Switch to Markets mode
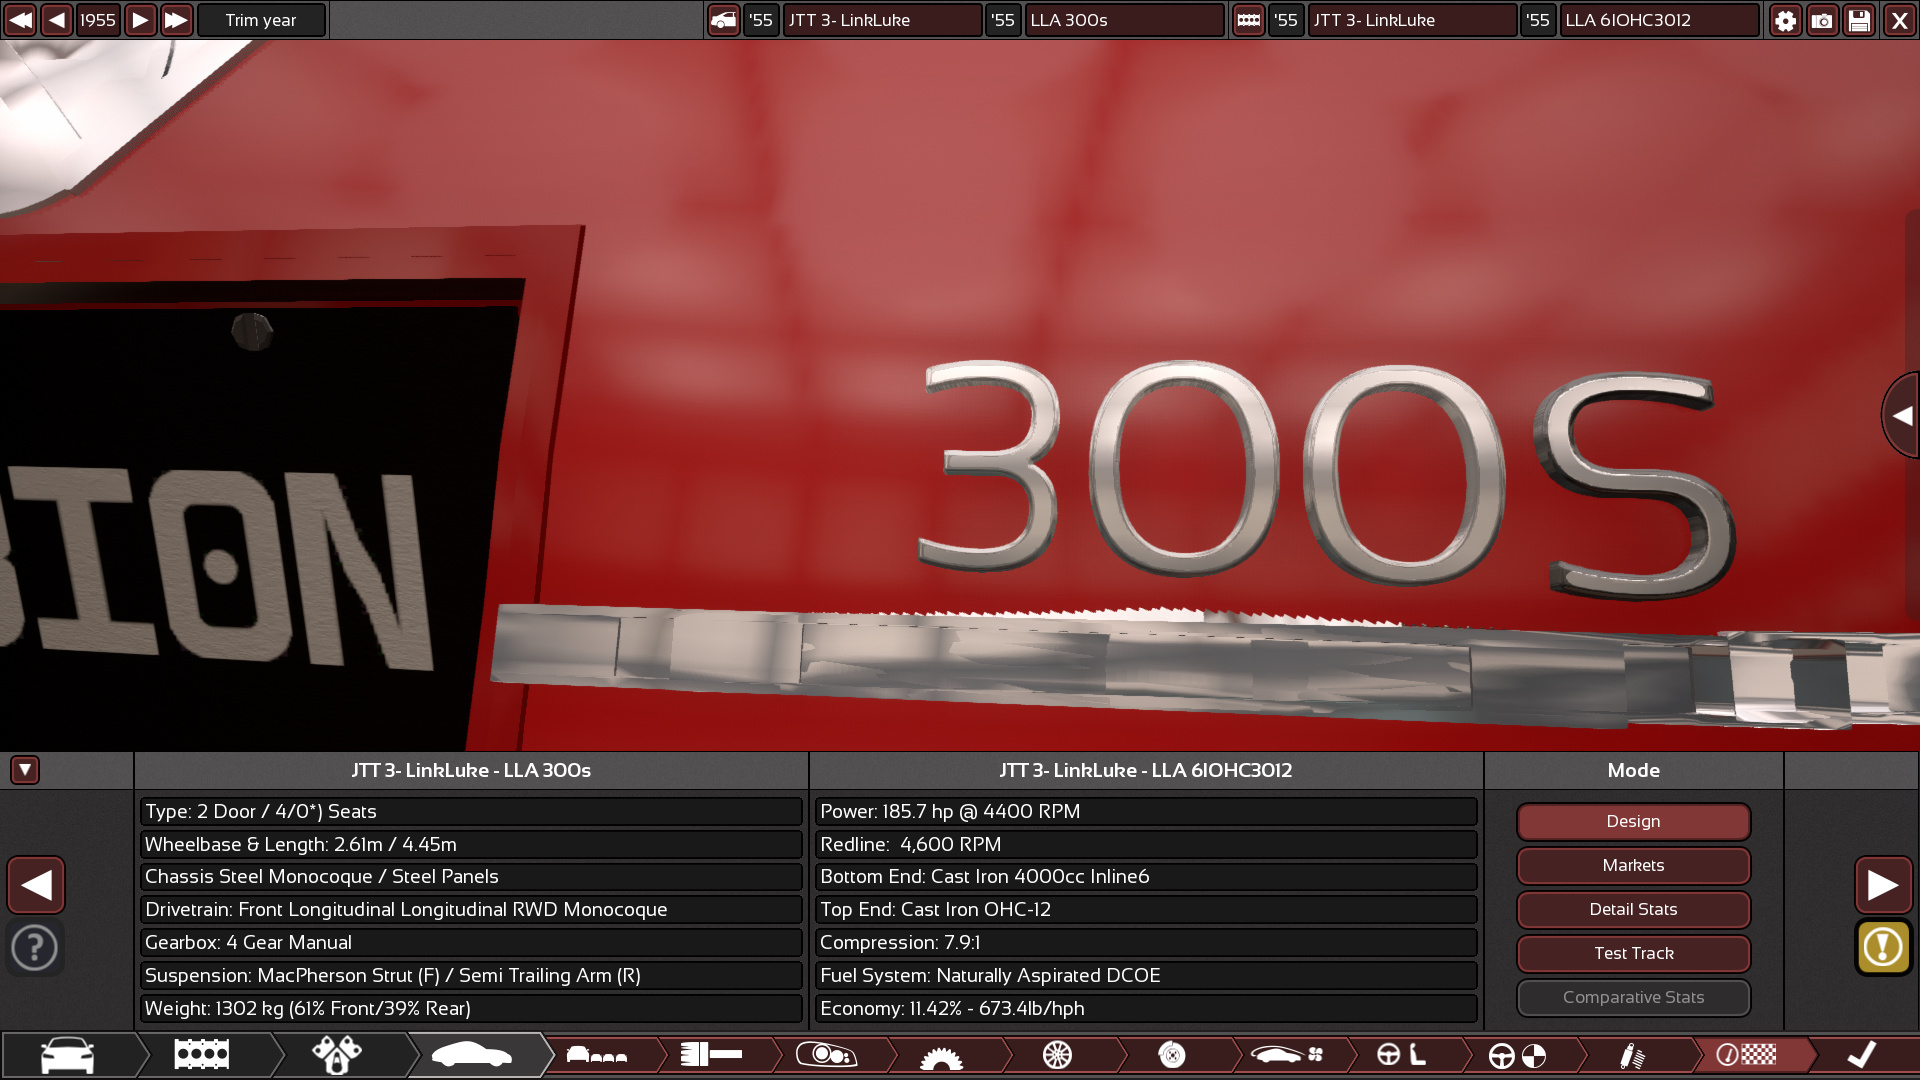Viewport: 1920px width, 1080px height. tap(1633, 865)
